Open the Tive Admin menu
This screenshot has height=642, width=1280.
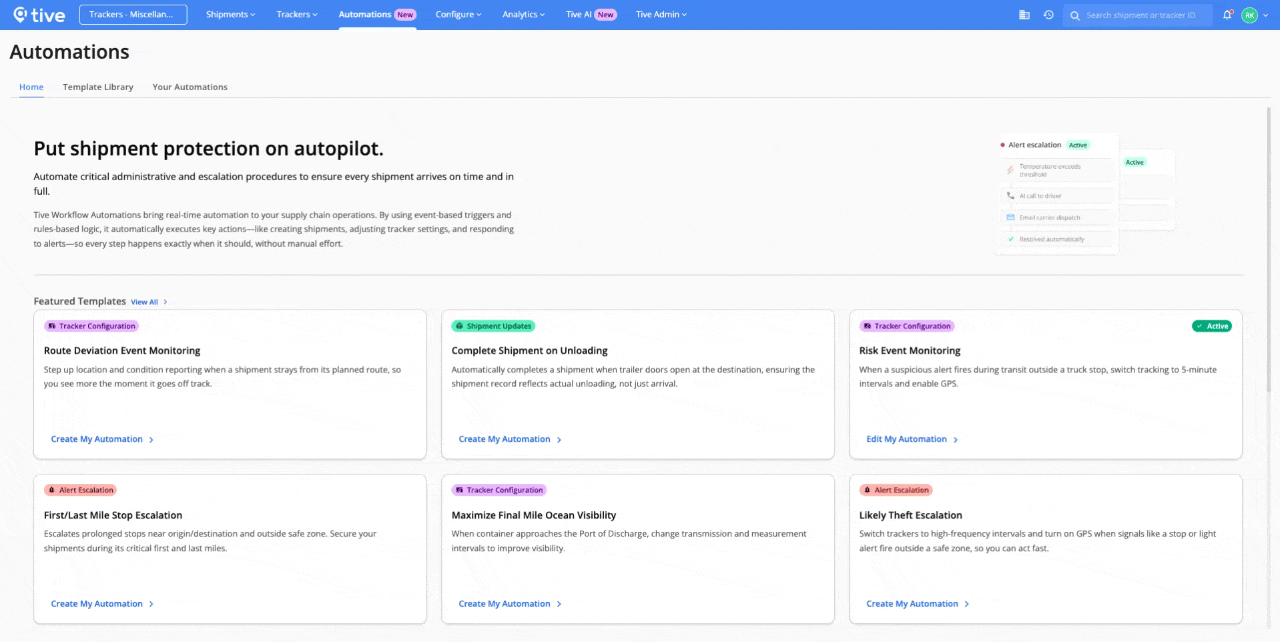(662, 14)
